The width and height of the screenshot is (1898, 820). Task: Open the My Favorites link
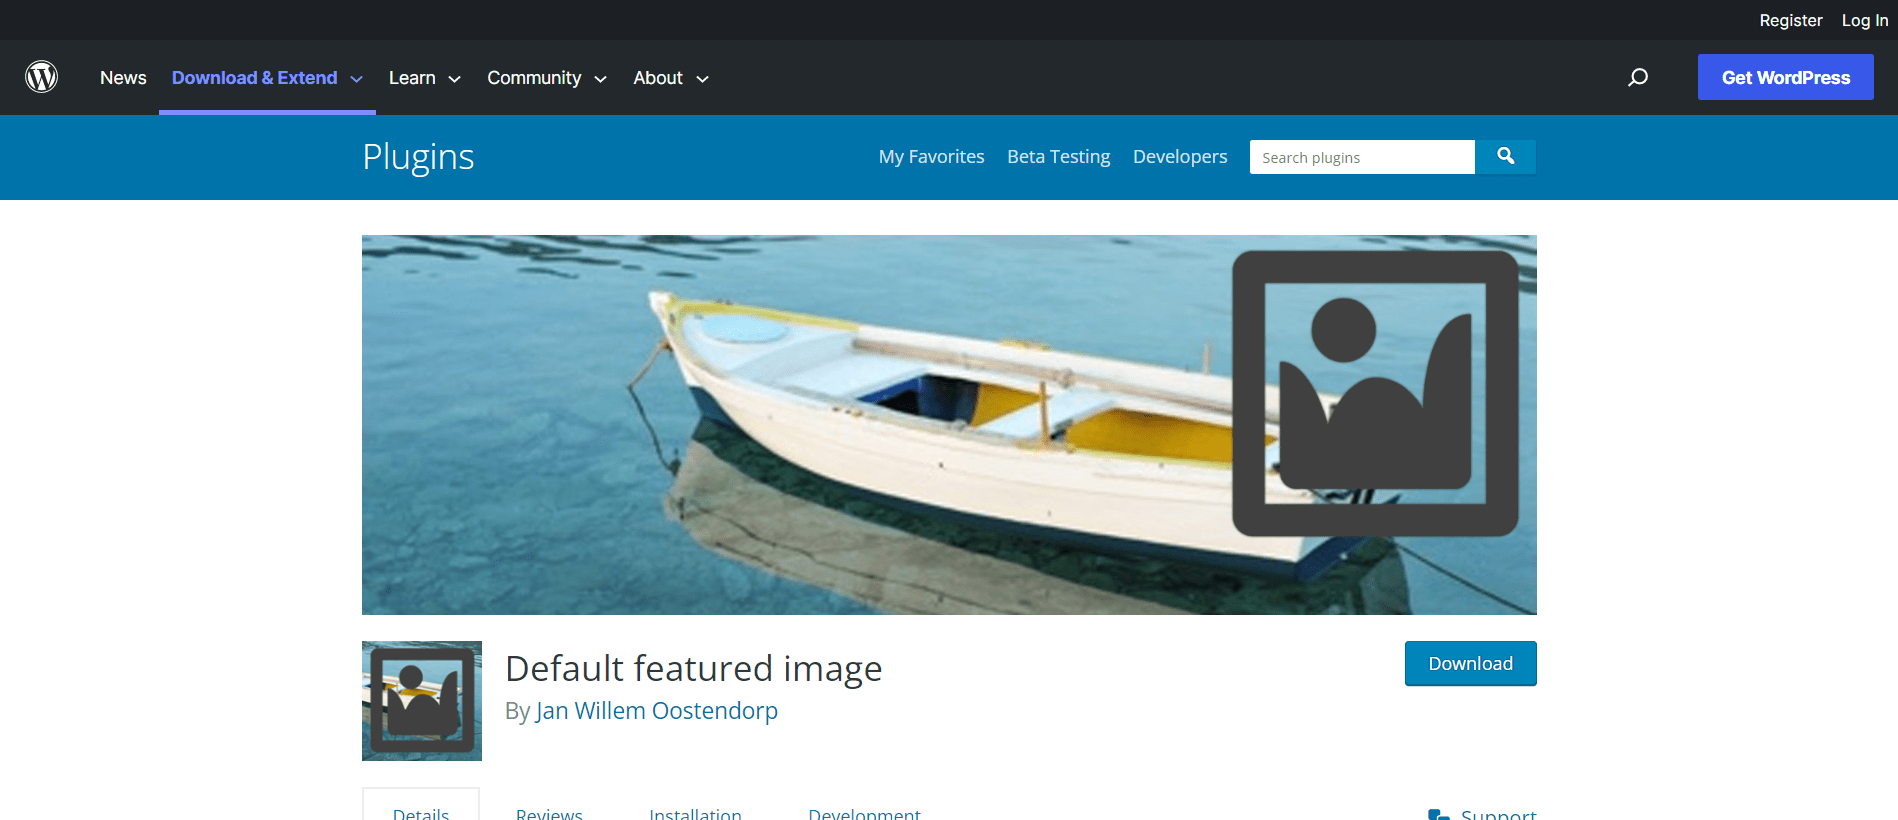pyautogui.click(x=931, y=157)
